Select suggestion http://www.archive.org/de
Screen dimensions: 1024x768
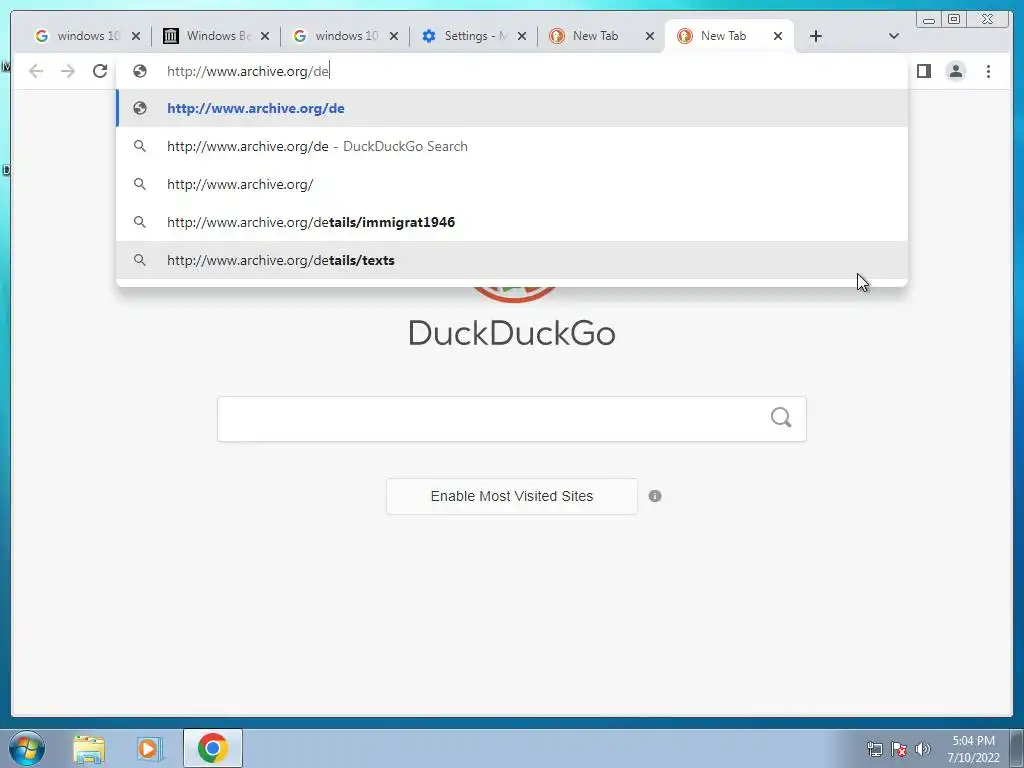(x=512, y=108)
